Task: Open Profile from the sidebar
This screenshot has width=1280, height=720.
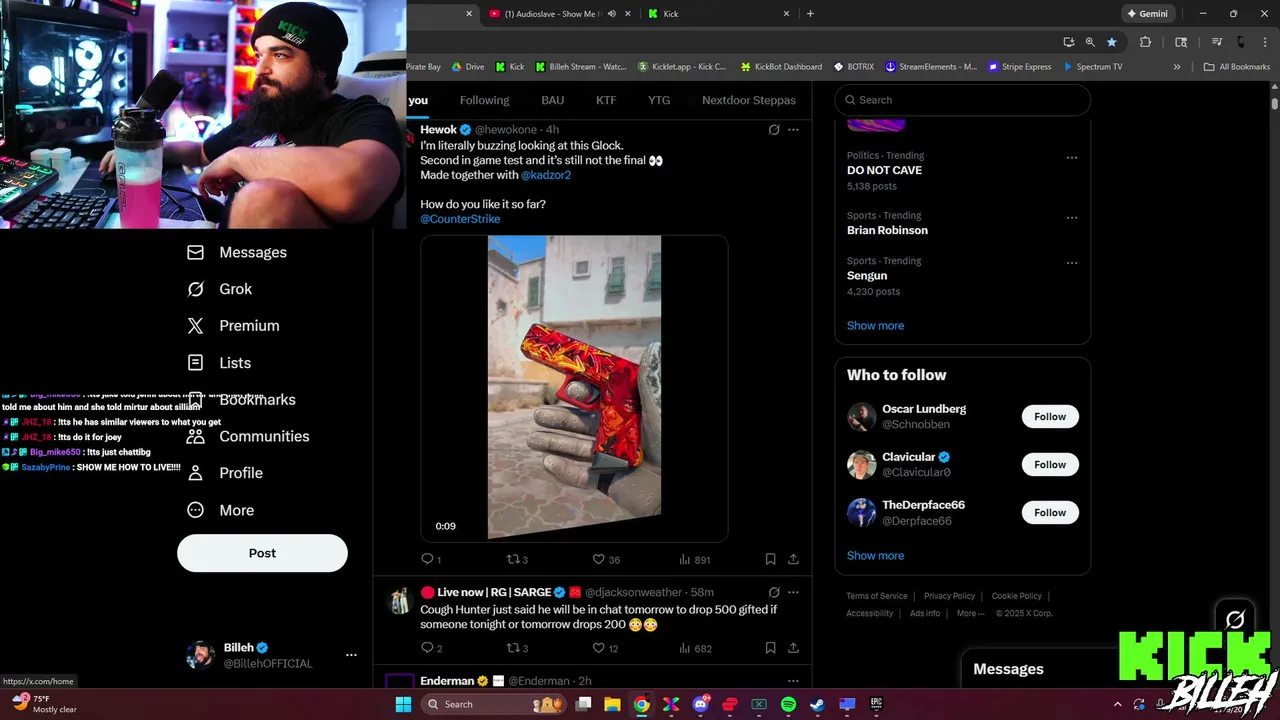Action: [x=225, y=473]
